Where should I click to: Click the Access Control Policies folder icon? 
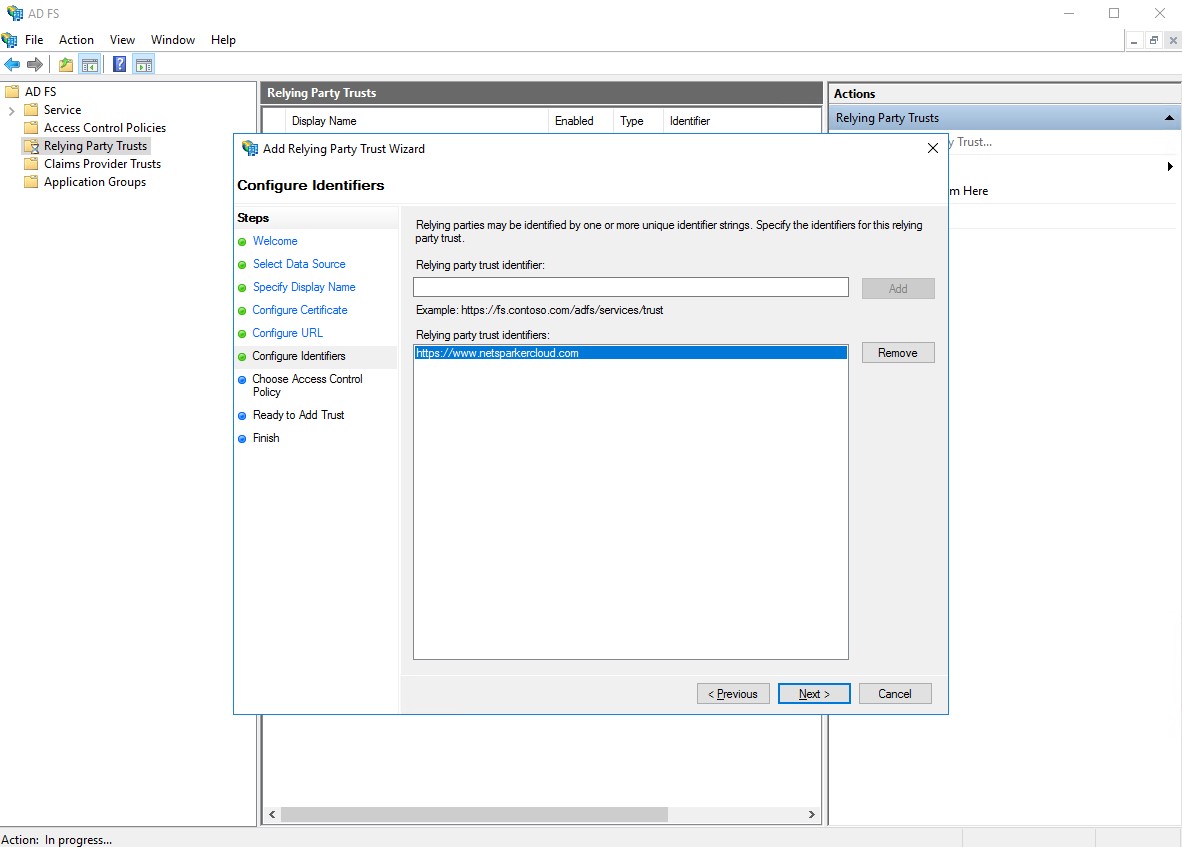31,127
